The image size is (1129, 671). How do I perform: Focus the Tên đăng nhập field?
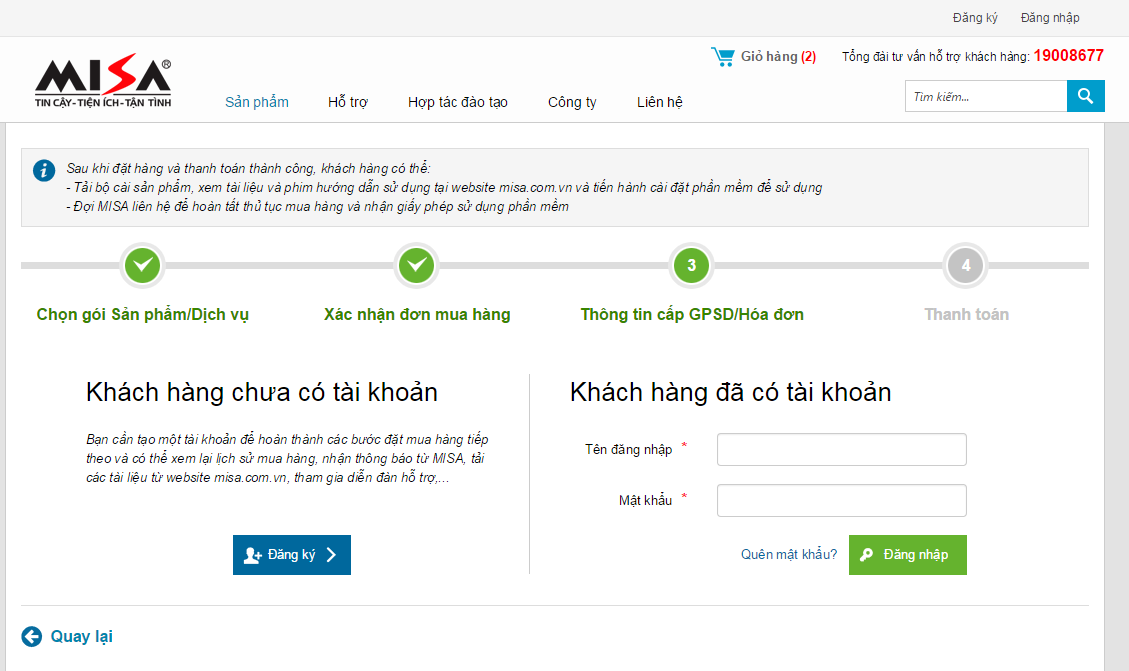point(841,450)
